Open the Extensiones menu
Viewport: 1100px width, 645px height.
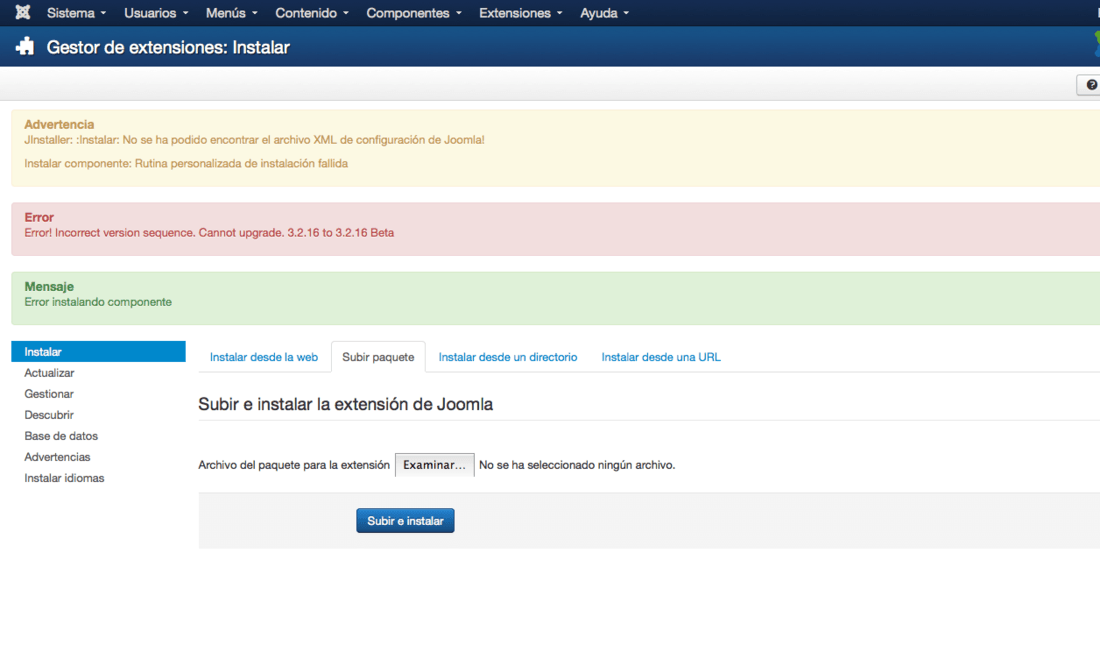(x=521, y=13)
